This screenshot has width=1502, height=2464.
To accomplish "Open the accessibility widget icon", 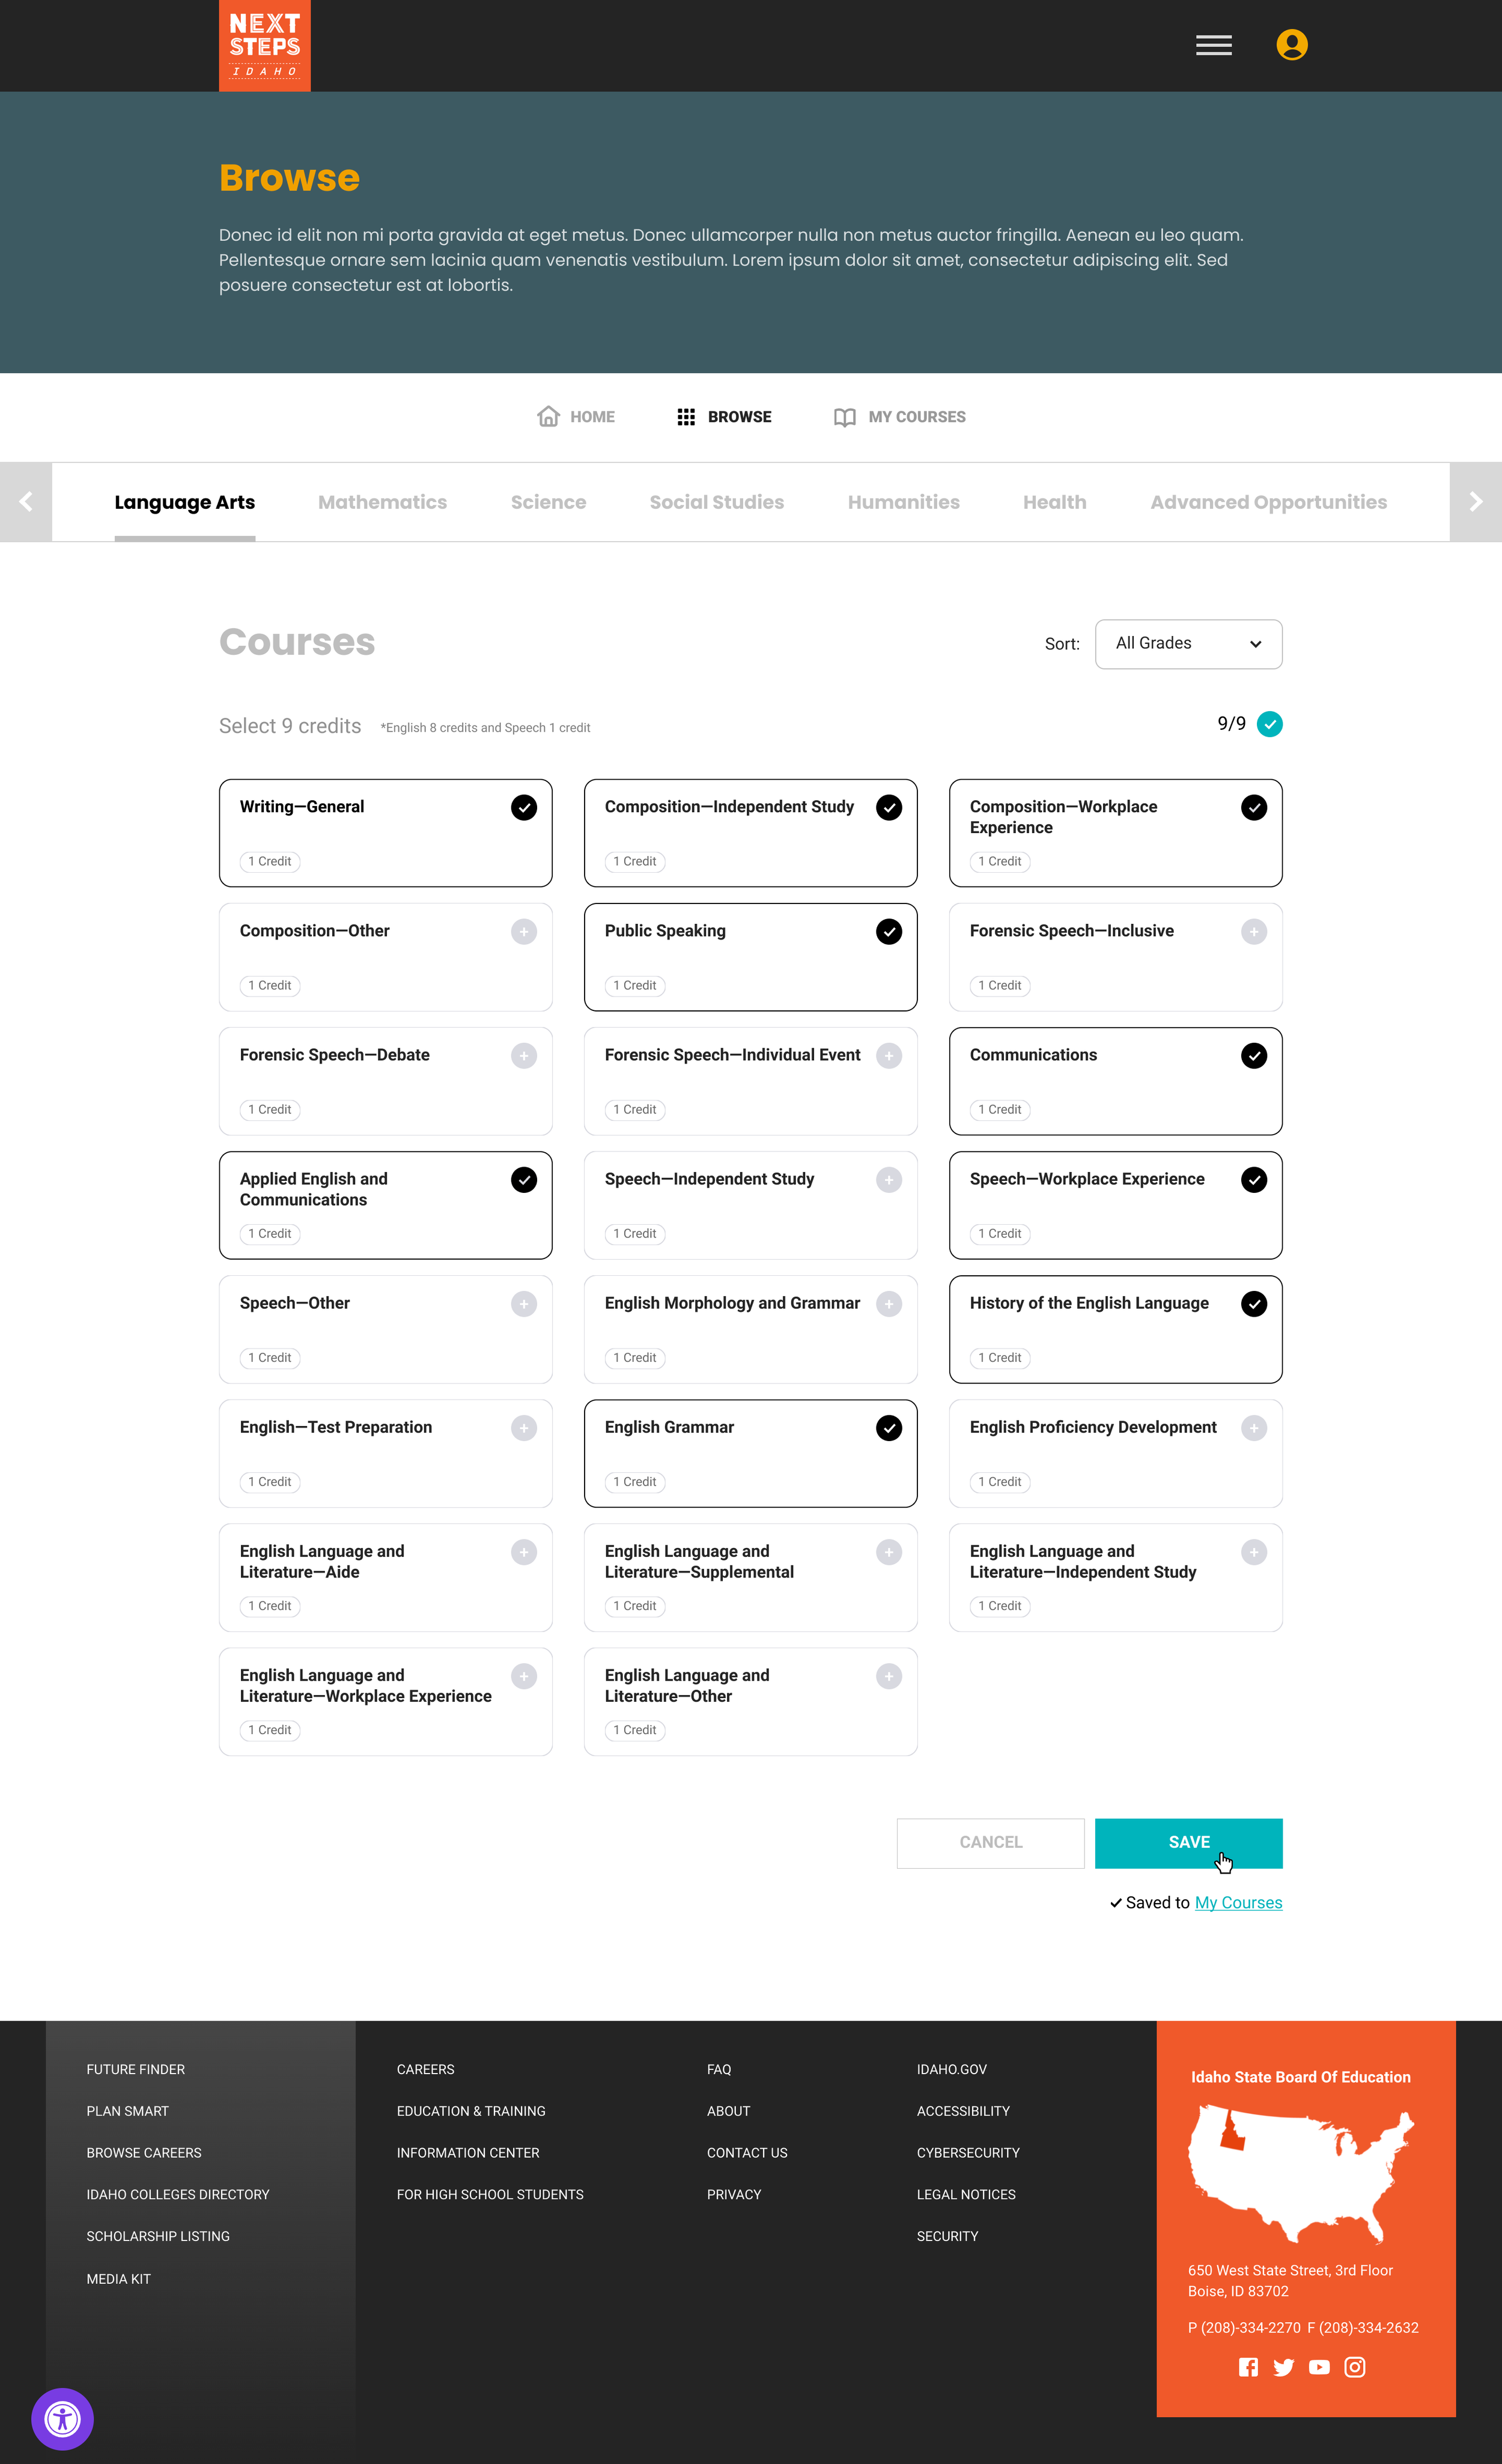I will [x=62, y=2419].
